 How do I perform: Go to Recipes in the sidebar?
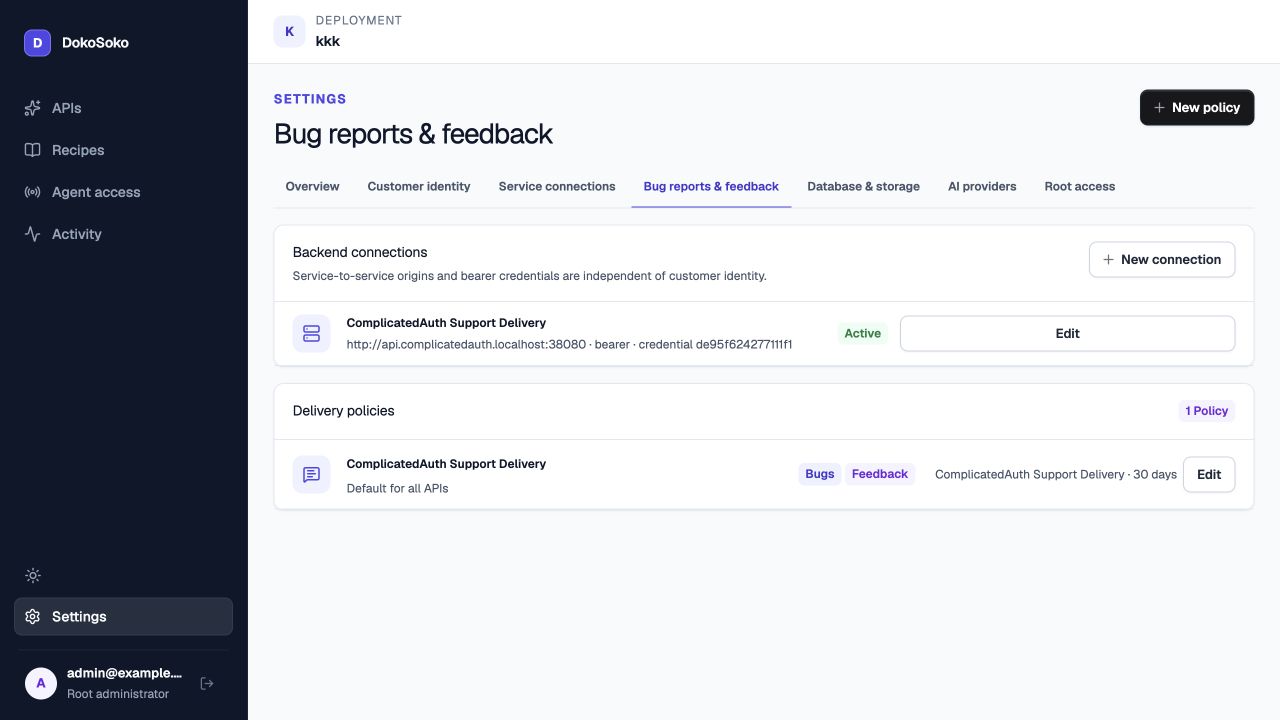[x=124, y=150]
